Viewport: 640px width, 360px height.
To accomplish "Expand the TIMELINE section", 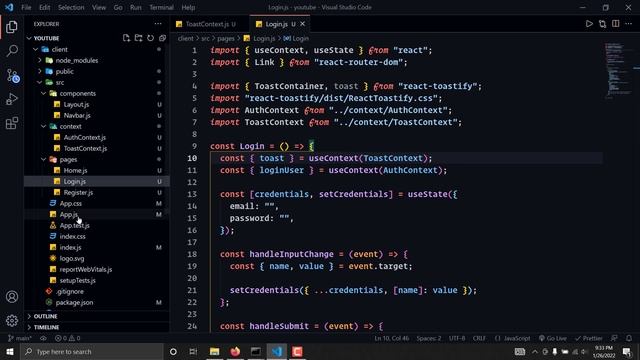I will pyautogui.click(x=97, y=327).
